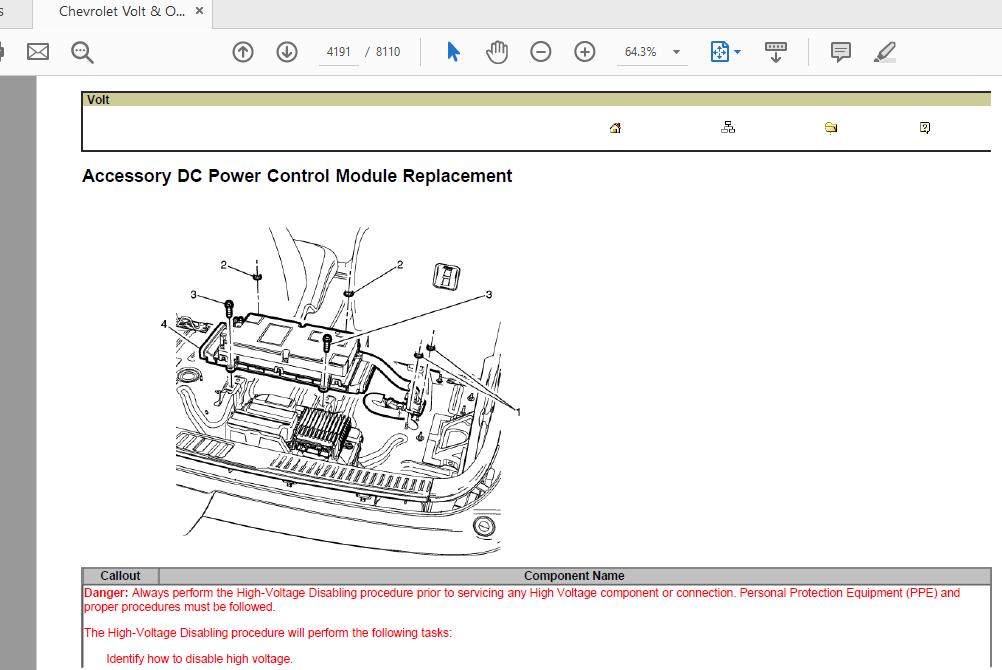Click the print icon at toolbar edge

click(x=2, y=52)
